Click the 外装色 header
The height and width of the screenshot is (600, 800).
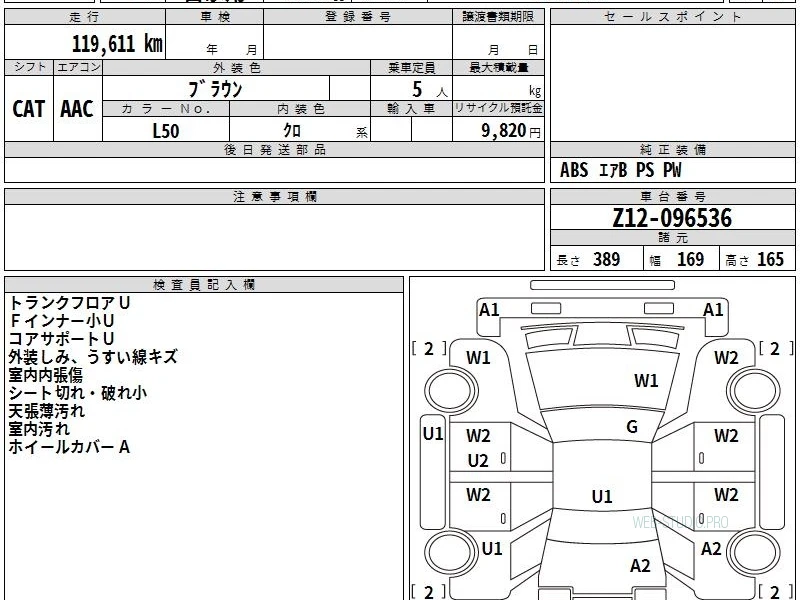tap(237, 67)
